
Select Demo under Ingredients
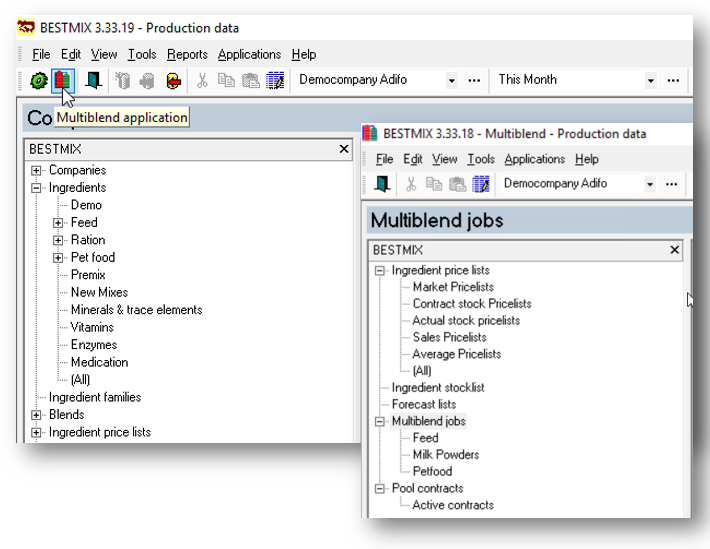86,205
